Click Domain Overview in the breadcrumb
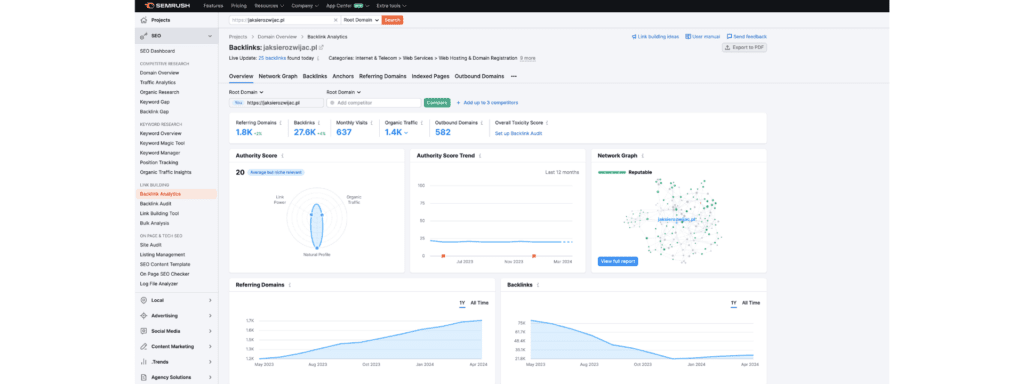The image size is (1024, 384). (277, 37)
